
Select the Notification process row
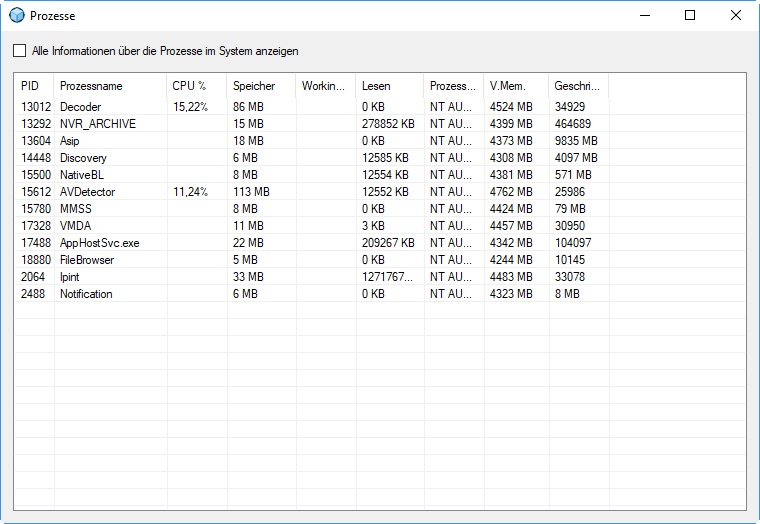86,294
